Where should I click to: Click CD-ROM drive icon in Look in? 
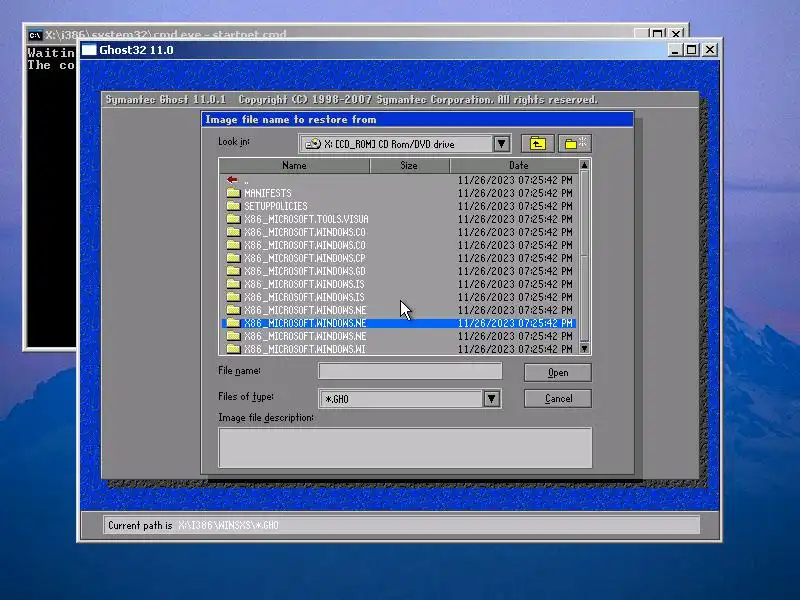(x=313, y=144)
